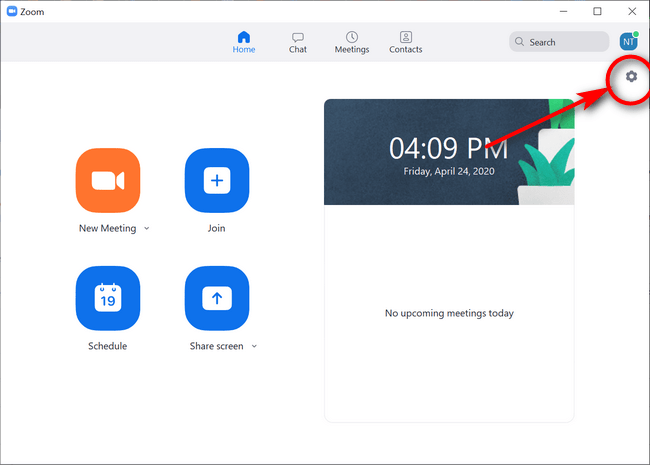Click into the Search field

coord(559,42)
